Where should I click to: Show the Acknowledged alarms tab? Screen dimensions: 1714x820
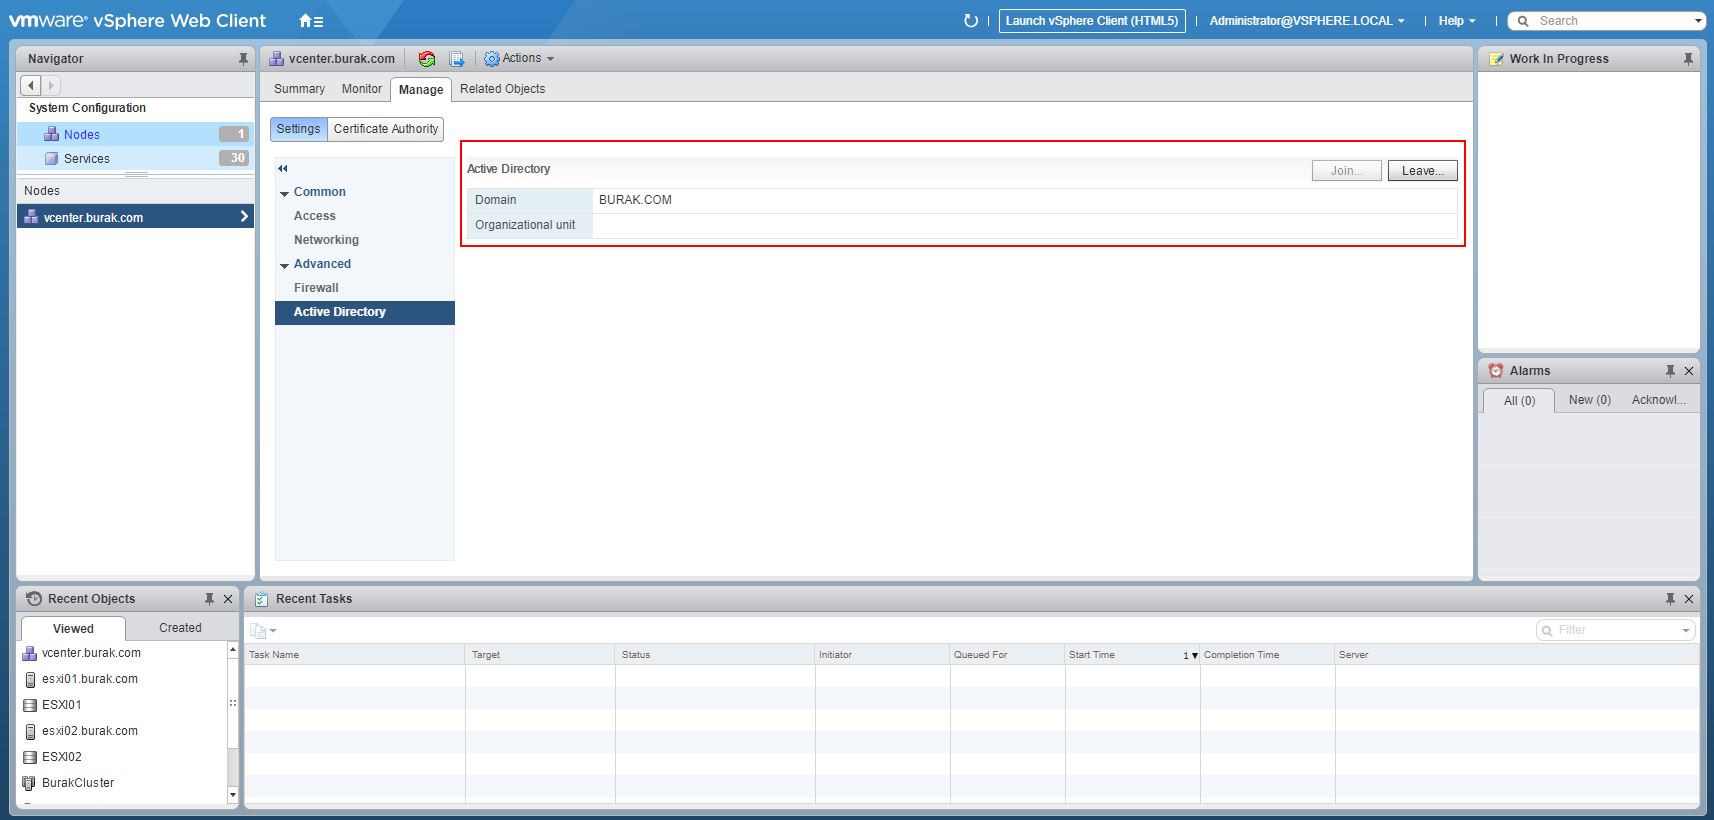[x=1658, y=400]
